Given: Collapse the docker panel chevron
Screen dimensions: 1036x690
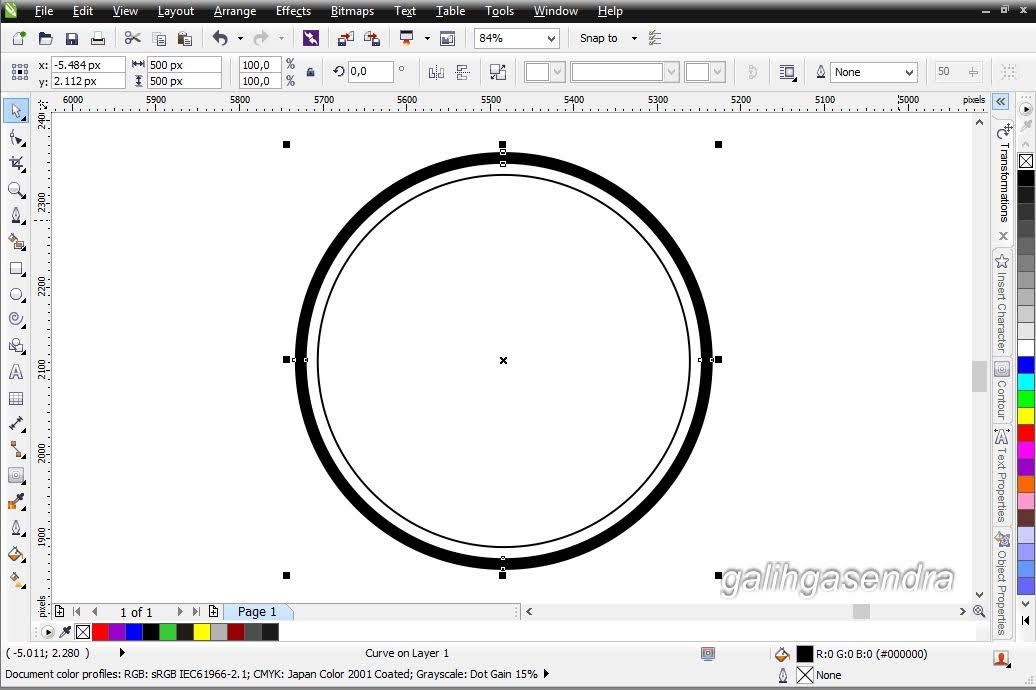Looking at the screenshot, I should pos(1001,101).
